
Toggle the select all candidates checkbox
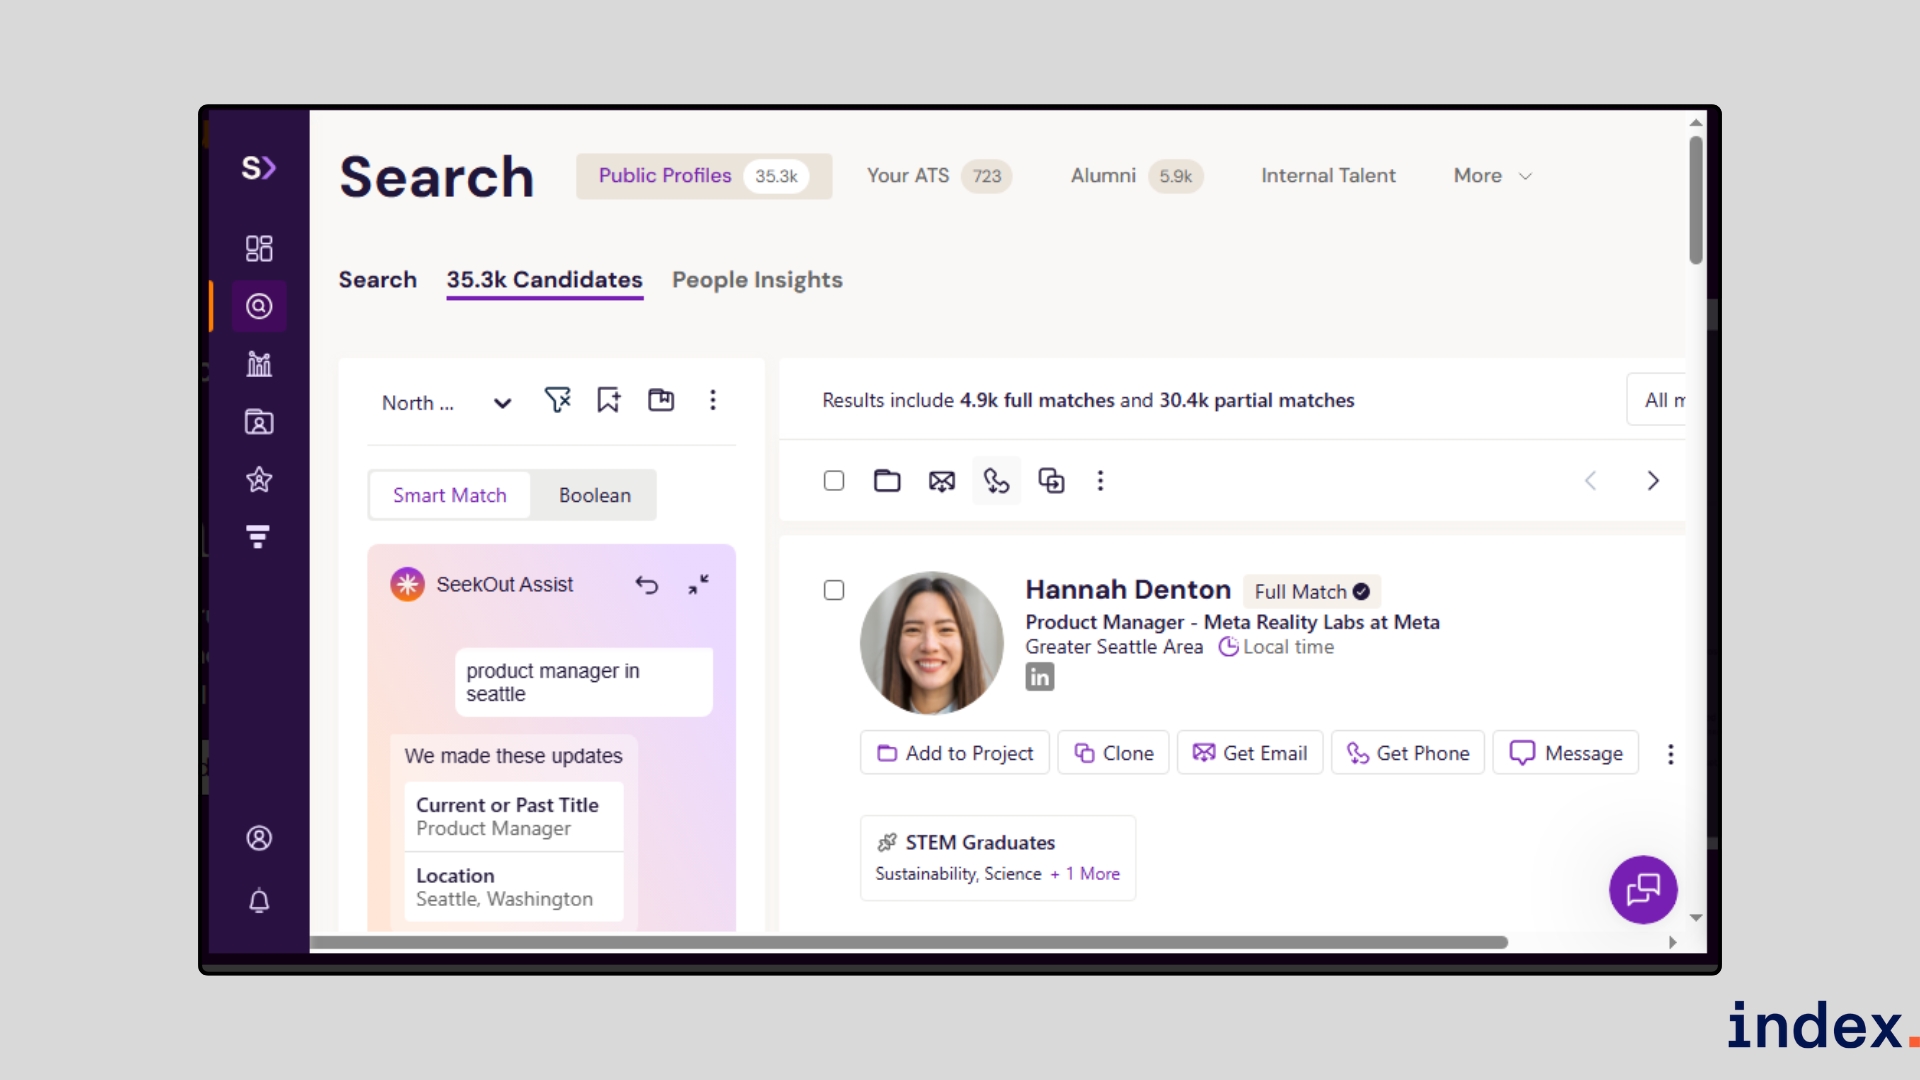834,481
